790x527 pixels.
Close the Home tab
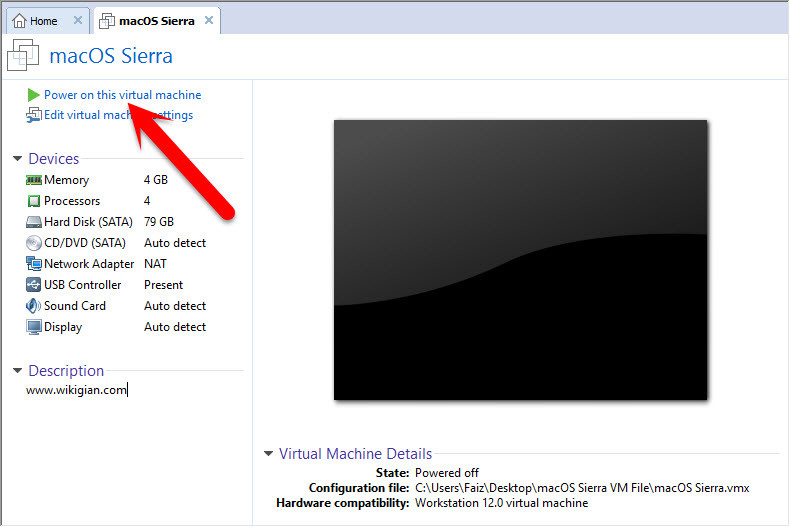click(78, 20)
